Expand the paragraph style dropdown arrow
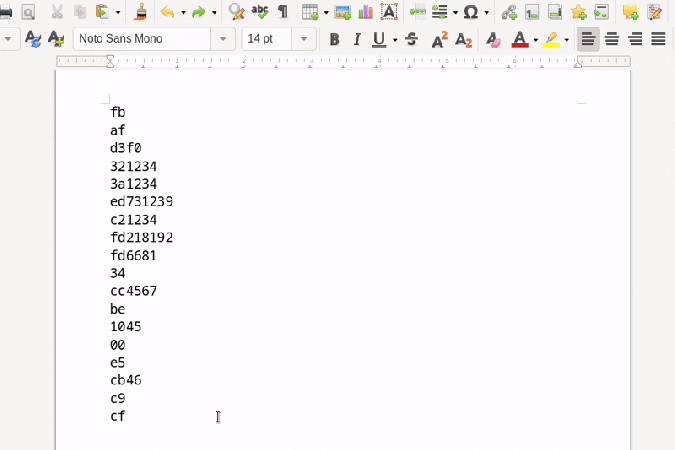The height and width of the screenshot is (450, 675). click(x=8, y=39)
